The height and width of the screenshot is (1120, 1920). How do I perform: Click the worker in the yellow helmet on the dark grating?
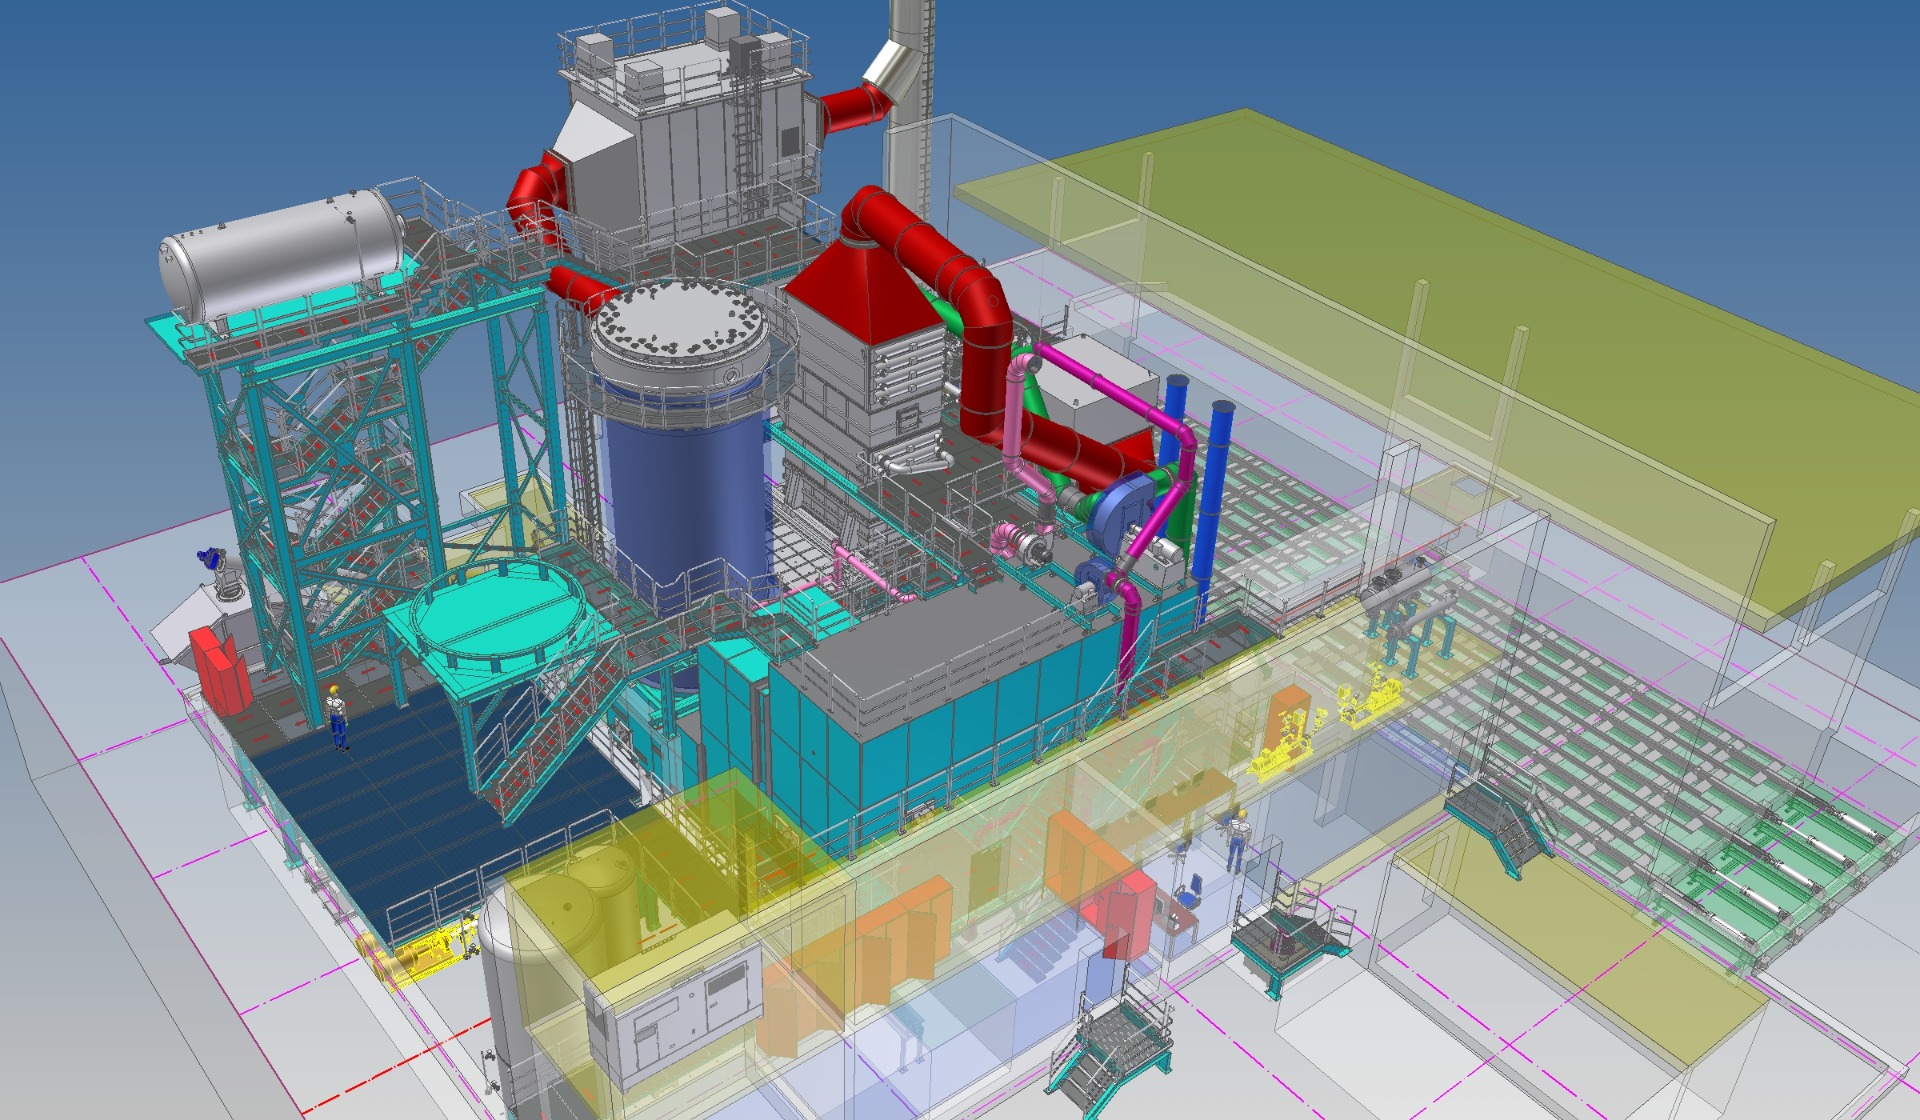337,715
